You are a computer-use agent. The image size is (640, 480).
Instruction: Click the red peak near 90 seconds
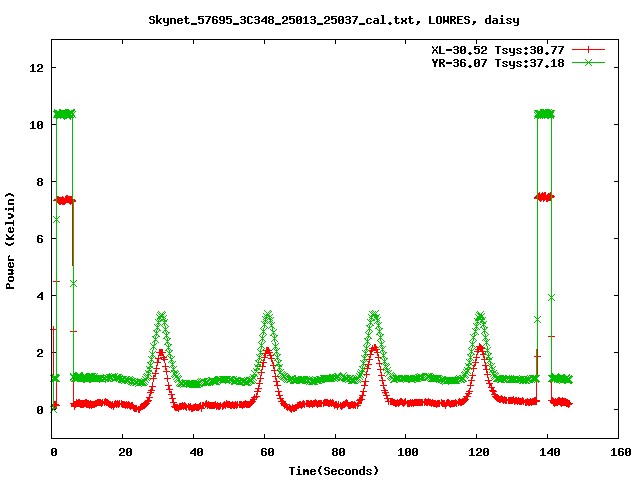tap(374, 348)
